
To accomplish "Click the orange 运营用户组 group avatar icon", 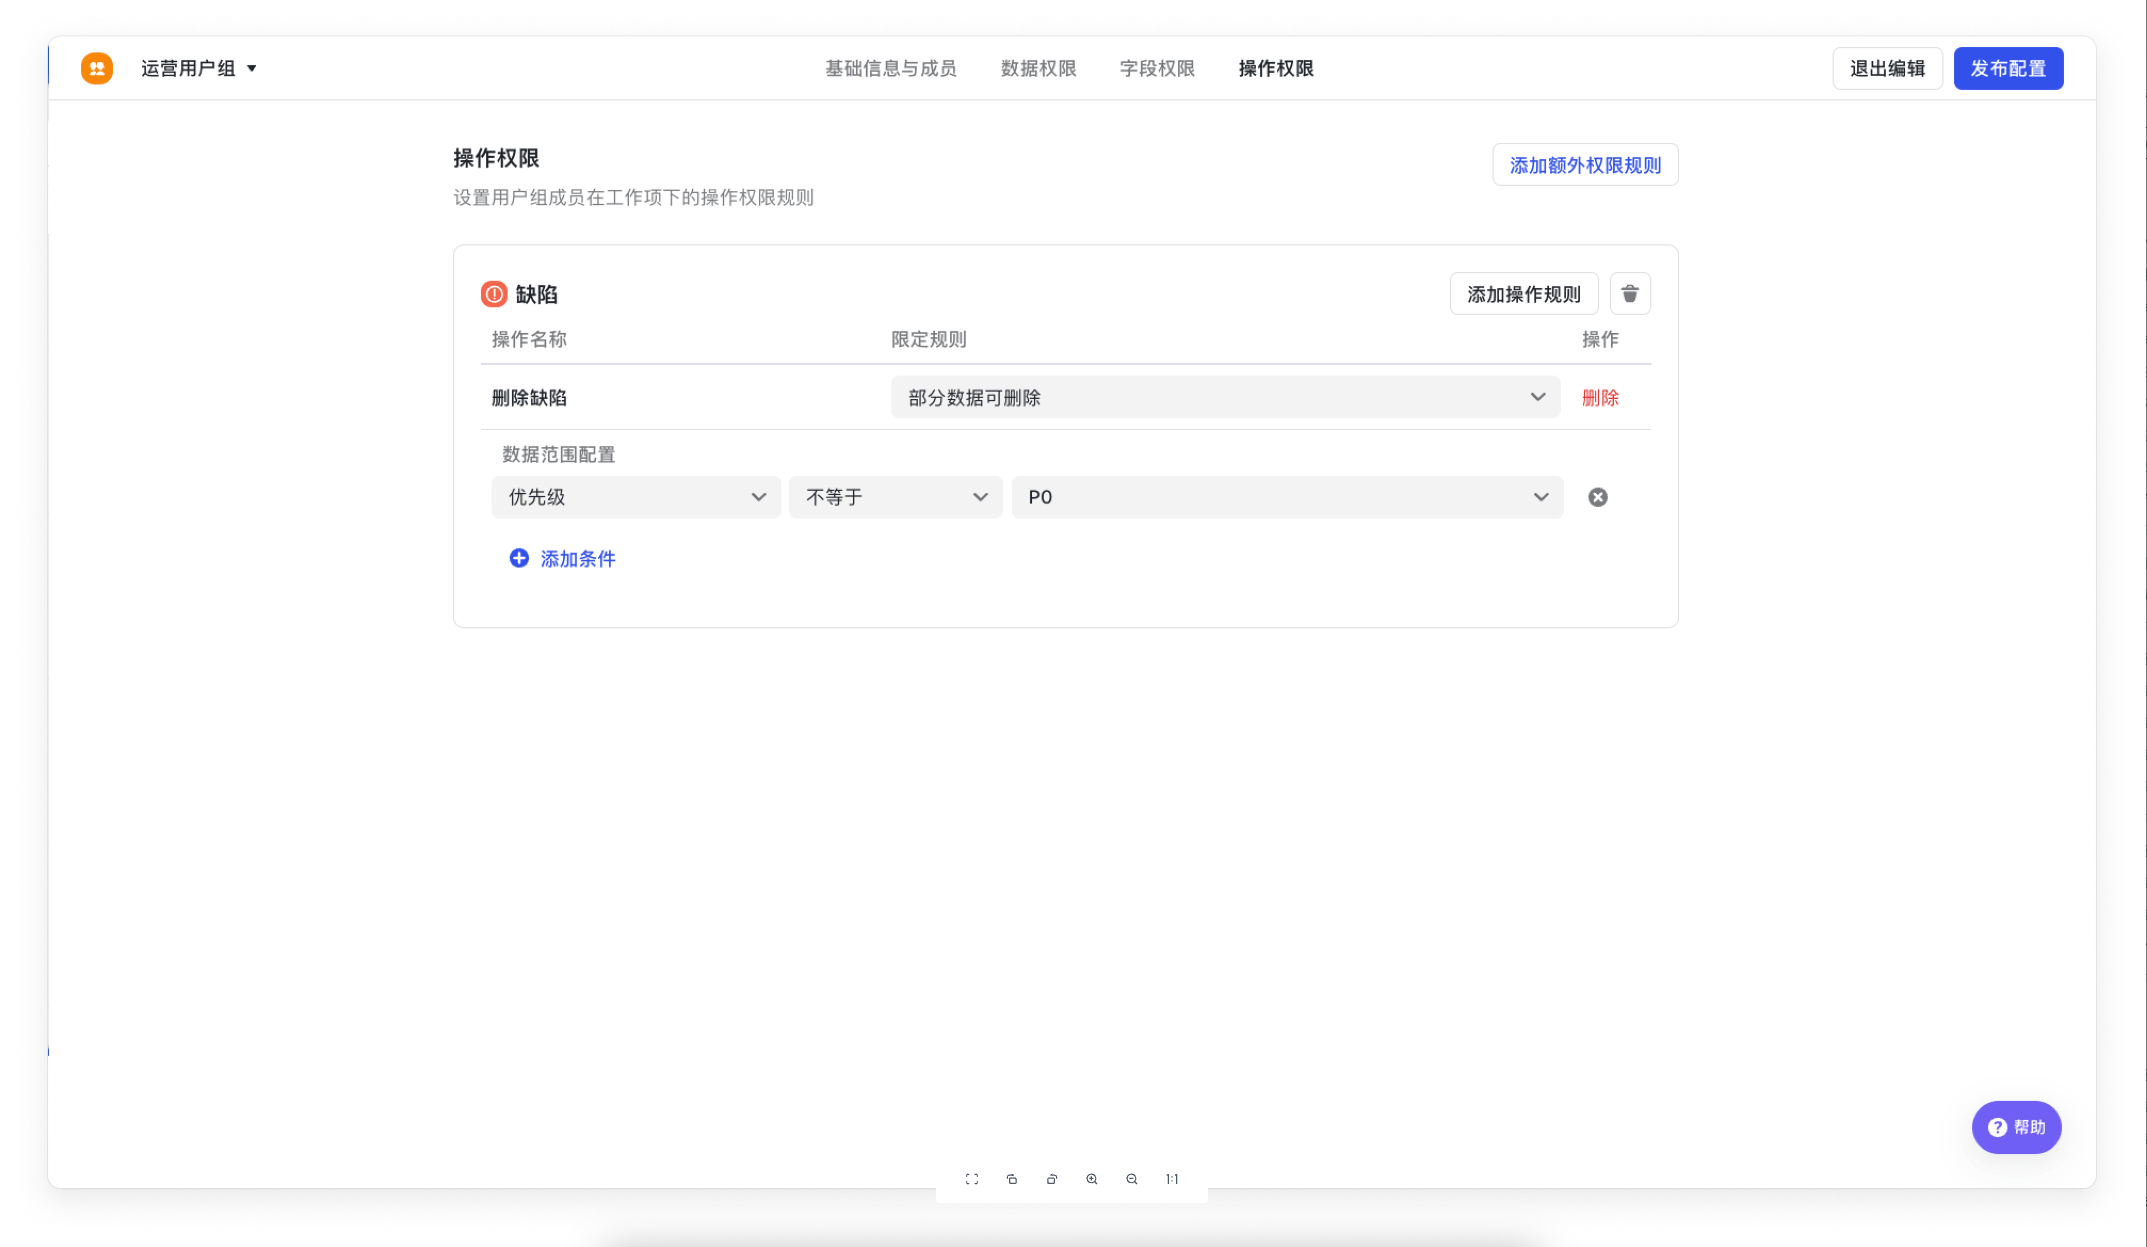I will coord(97,68).
